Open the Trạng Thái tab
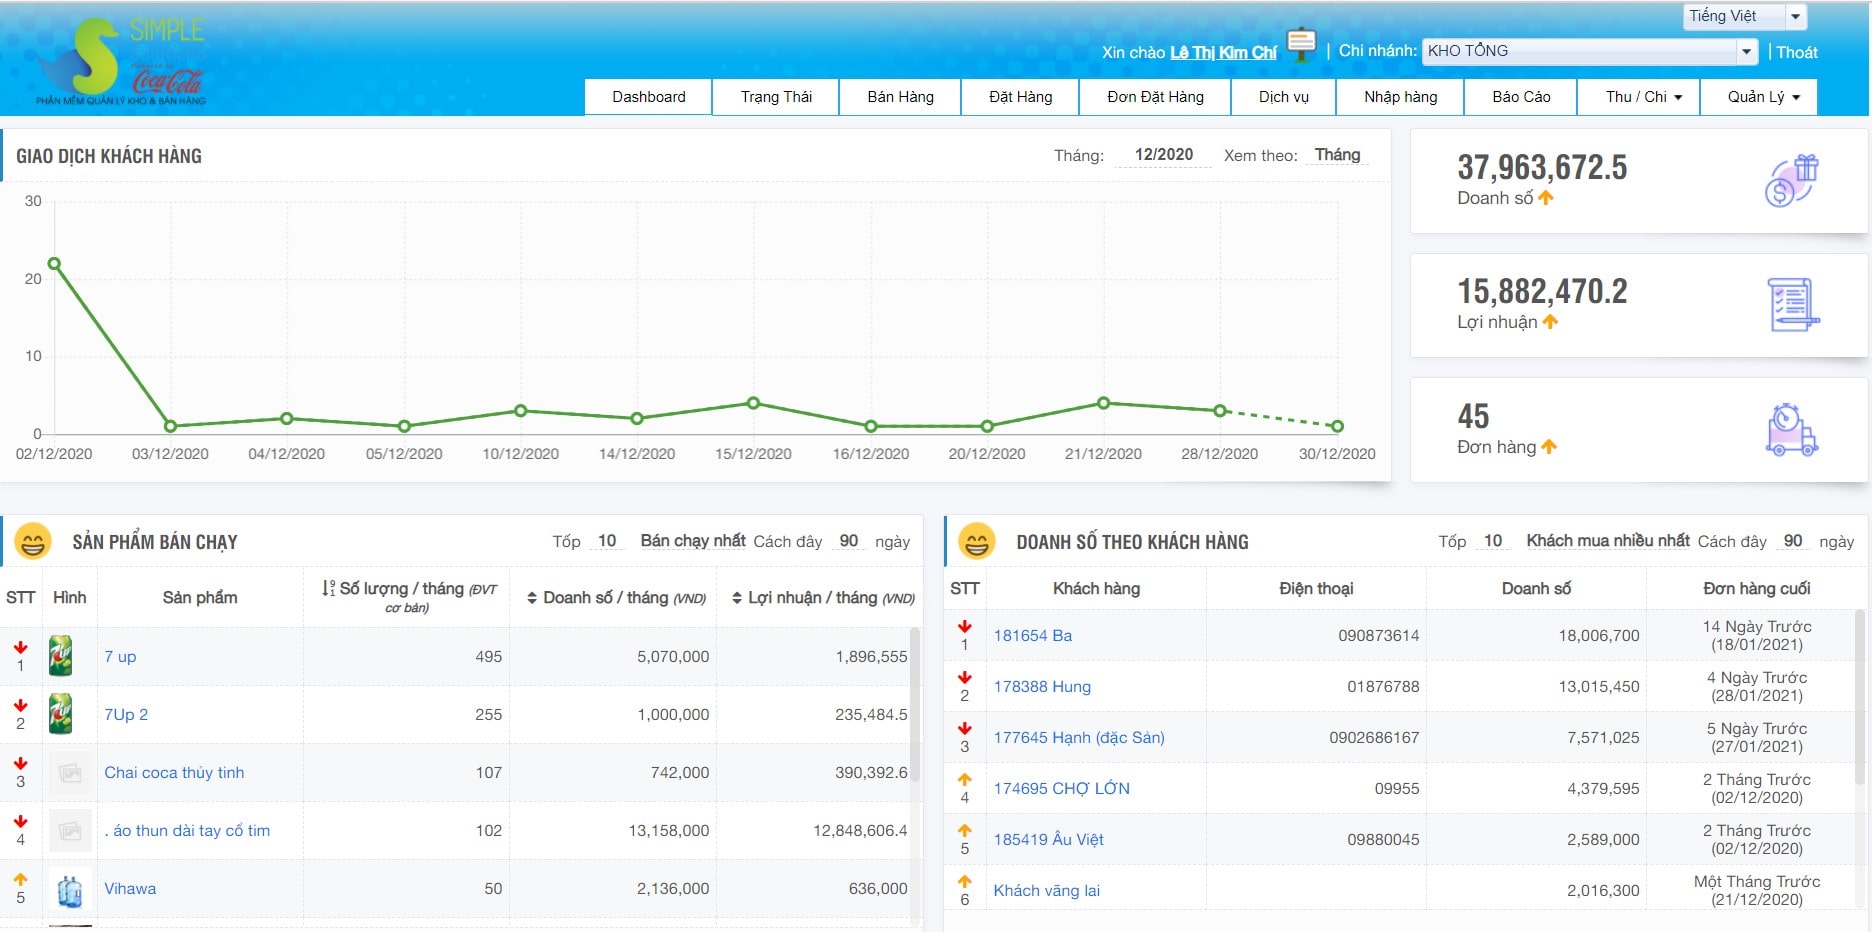Screen dimensions: 1872x932 (776, 97)
